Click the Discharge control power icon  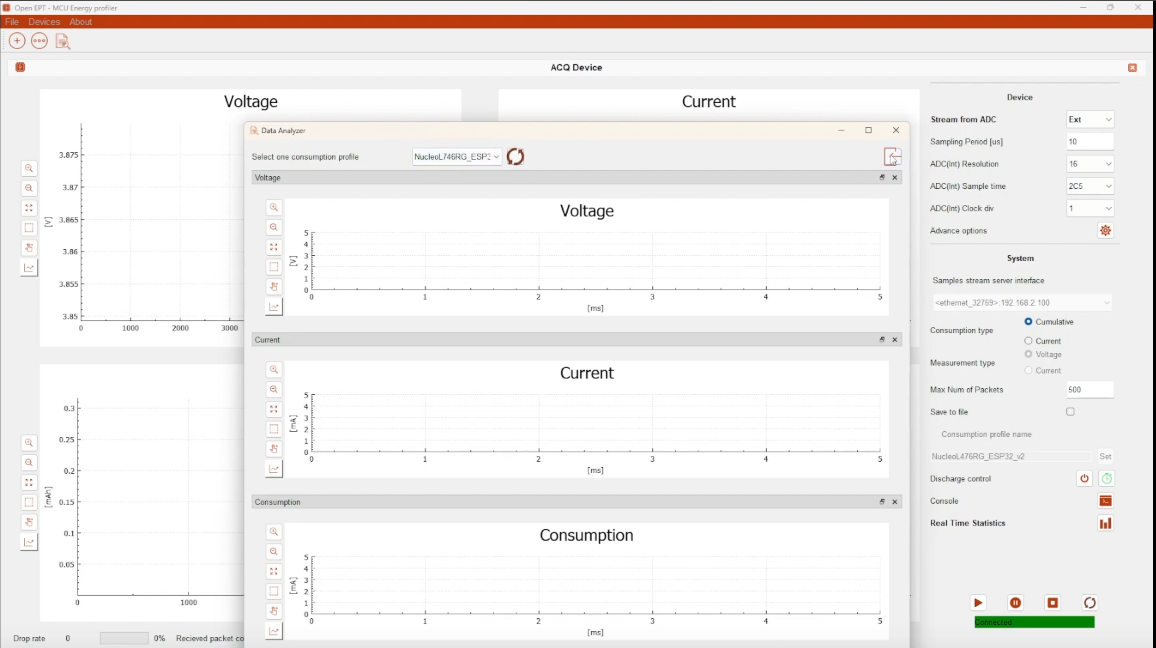point(1083,478)
